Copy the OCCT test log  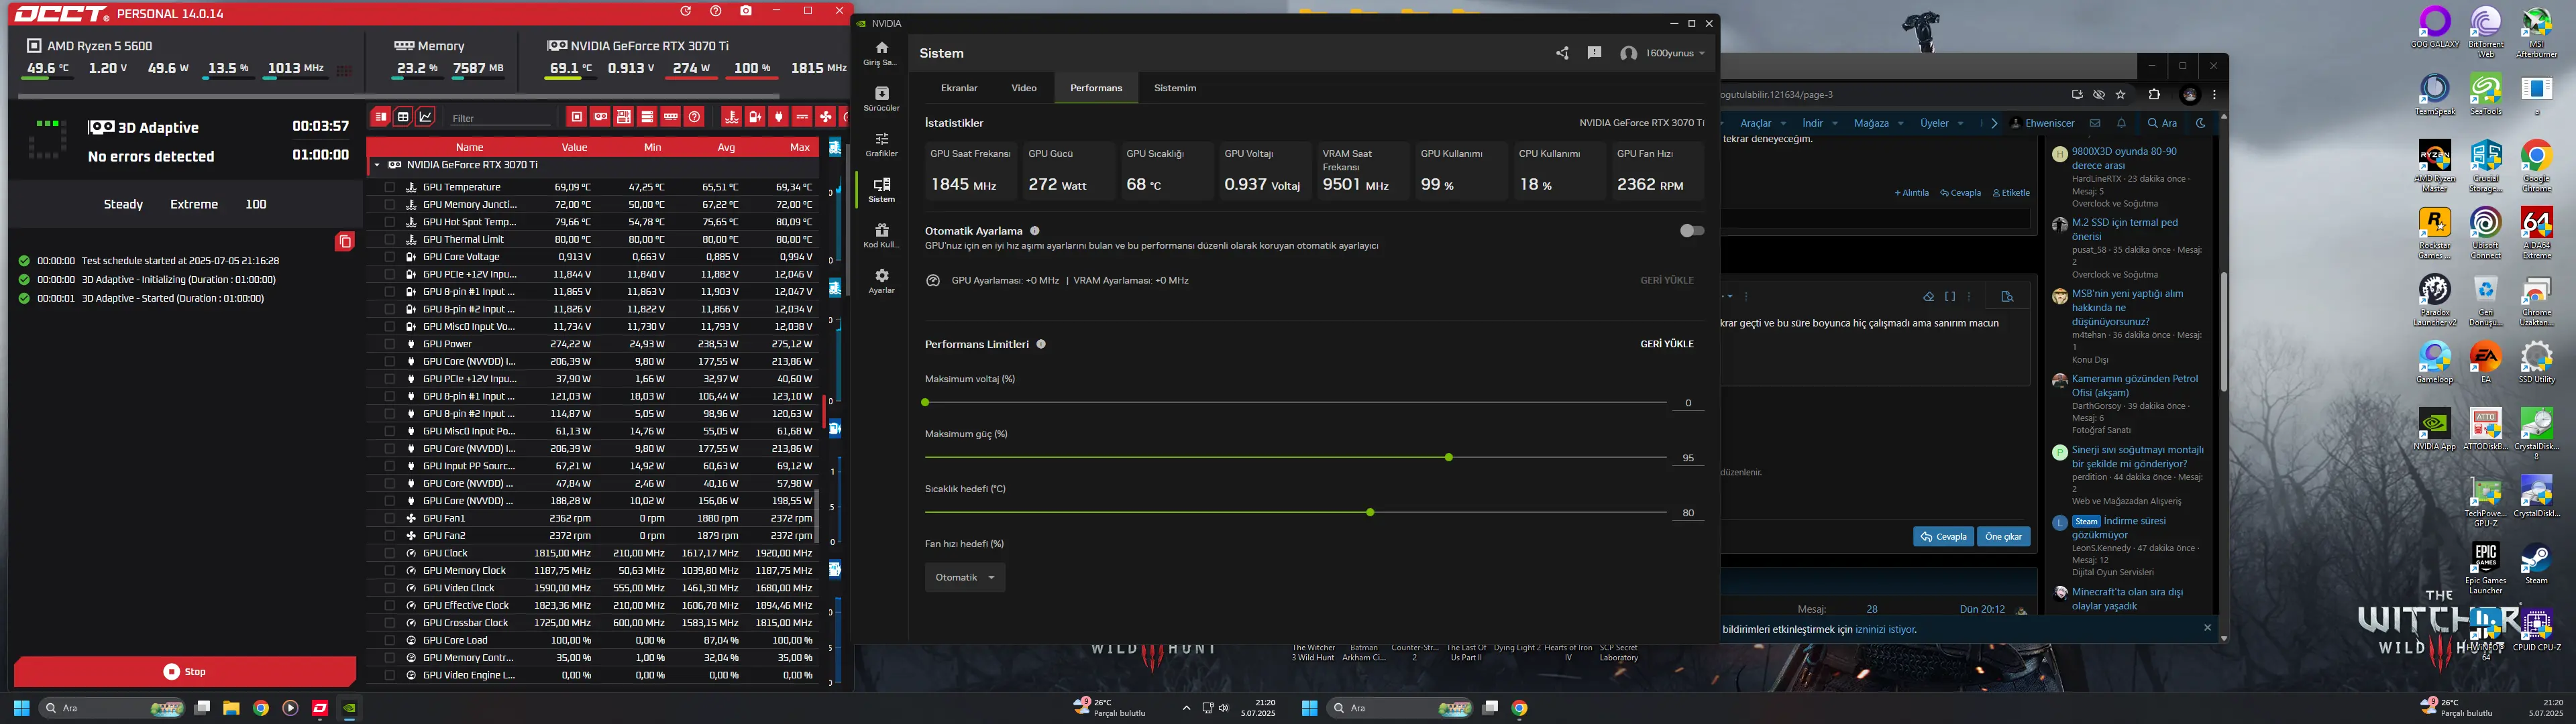tap(345, 241)
